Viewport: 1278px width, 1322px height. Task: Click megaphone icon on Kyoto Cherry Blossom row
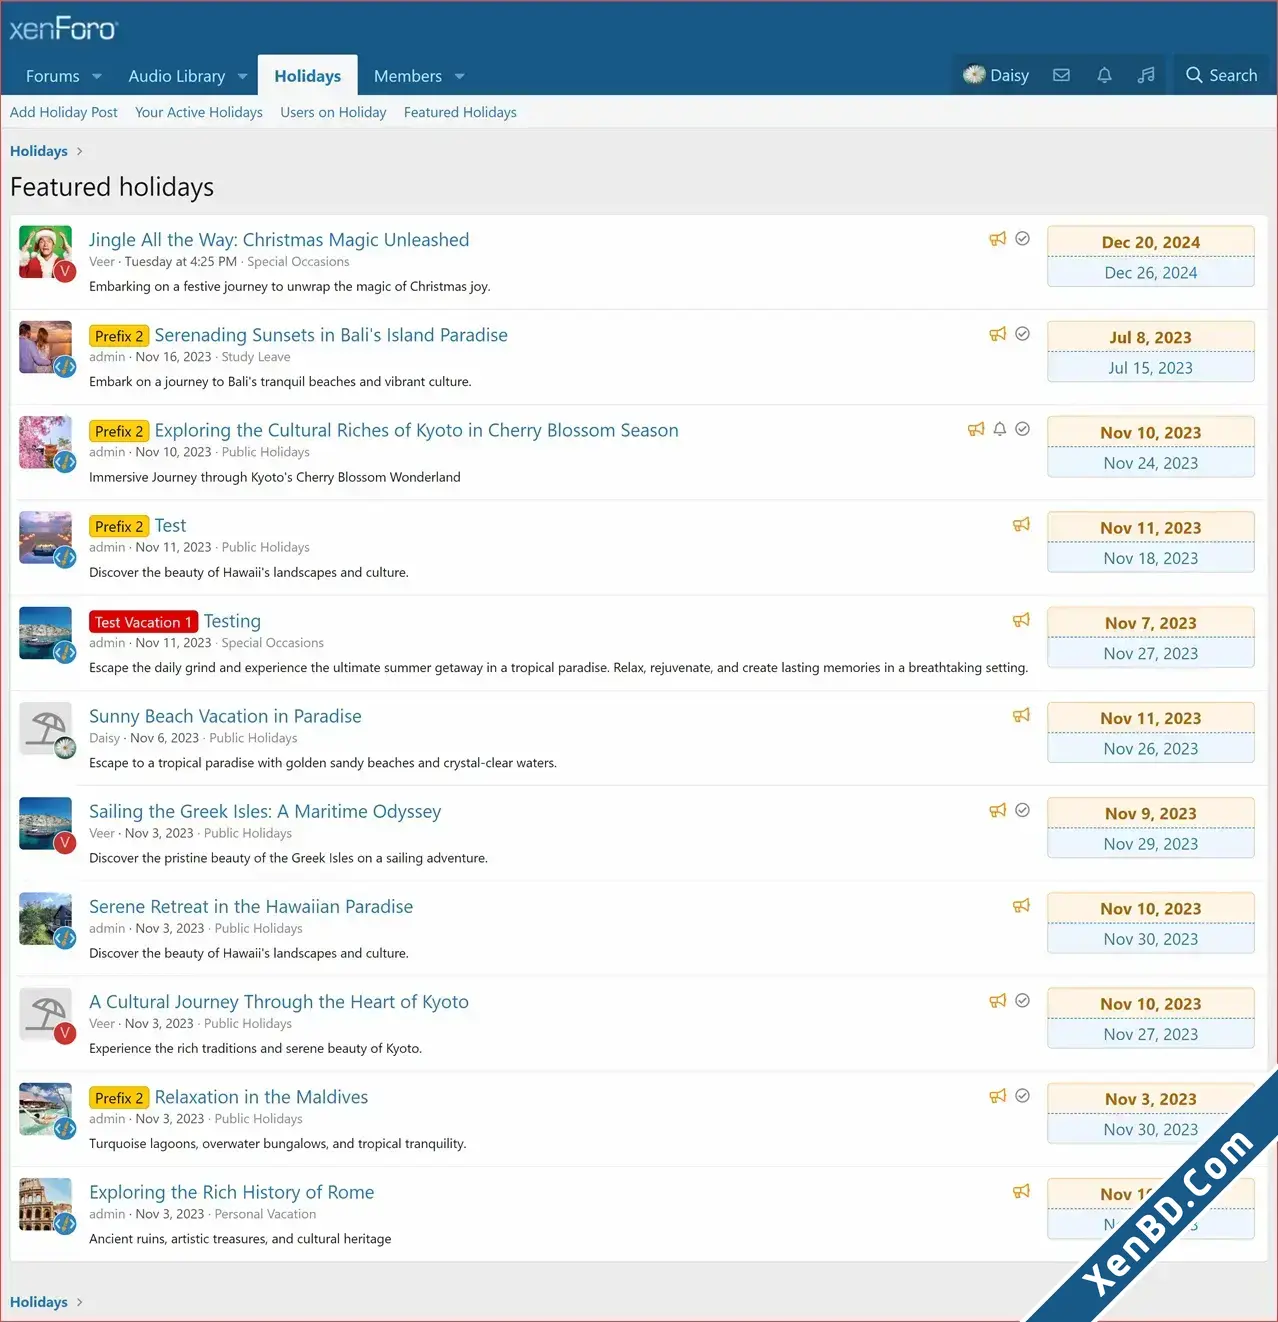click(x=976, y=429)
